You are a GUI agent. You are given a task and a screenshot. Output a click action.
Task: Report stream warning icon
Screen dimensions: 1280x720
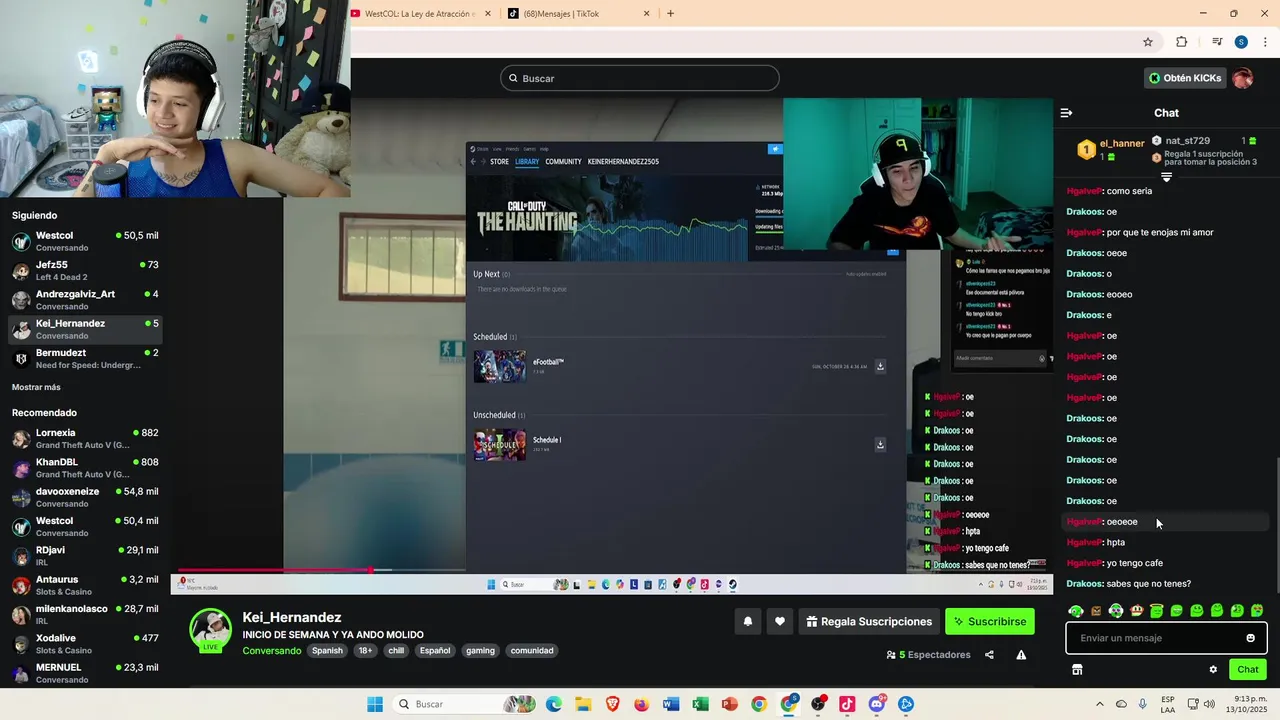[1021, 655]
